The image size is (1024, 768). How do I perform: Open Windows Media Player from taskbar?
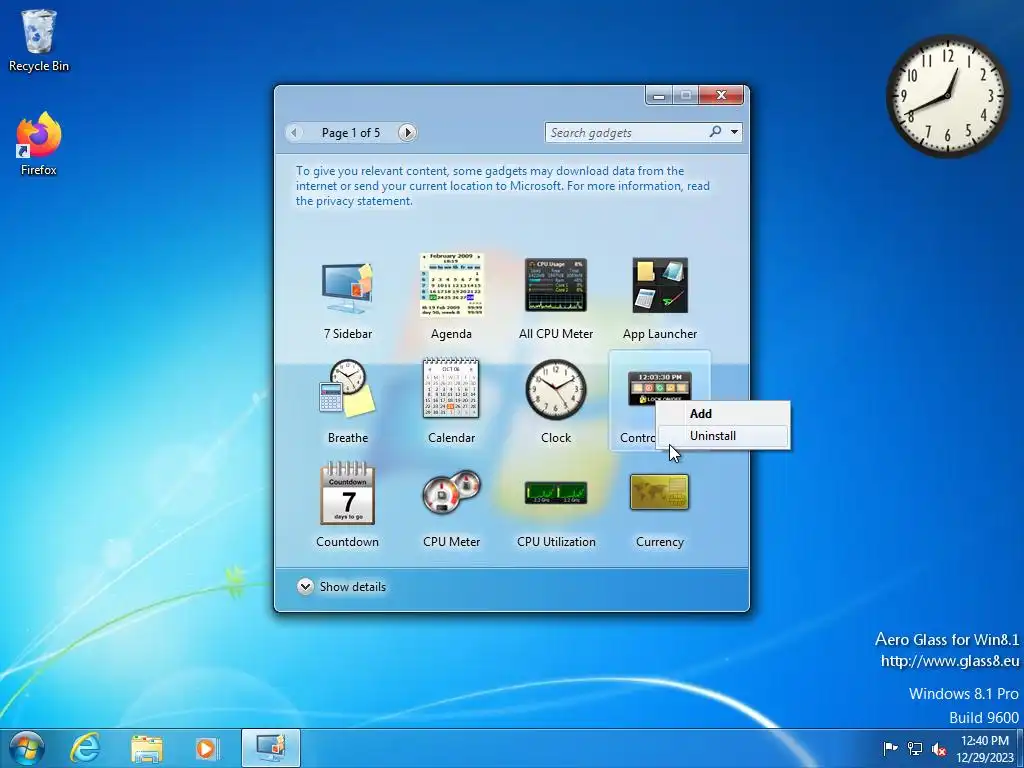pos(207,748)
